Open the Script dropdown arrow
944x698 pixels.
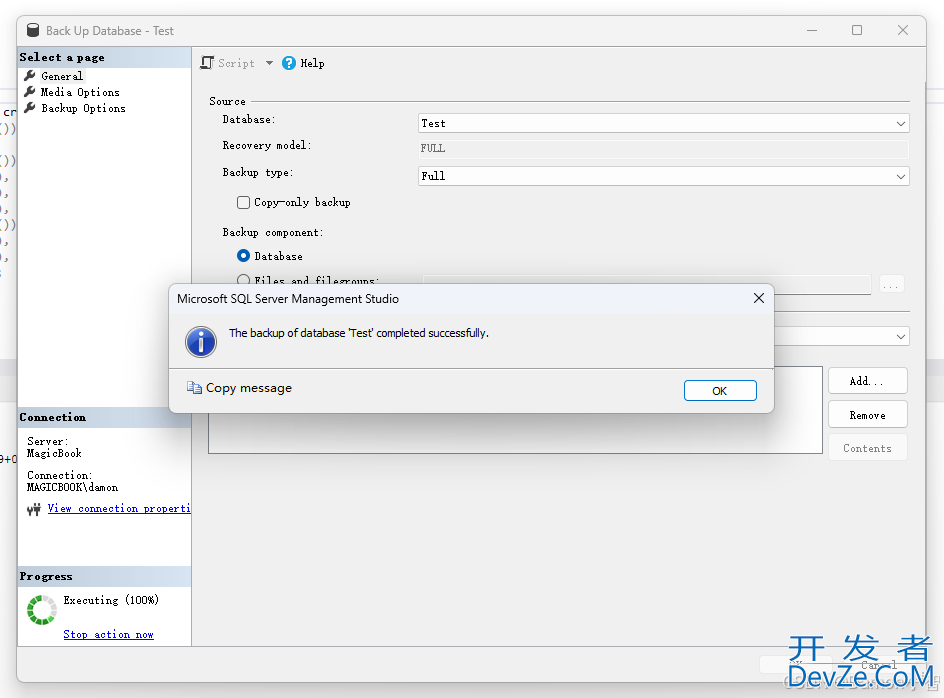pos(269,63)
